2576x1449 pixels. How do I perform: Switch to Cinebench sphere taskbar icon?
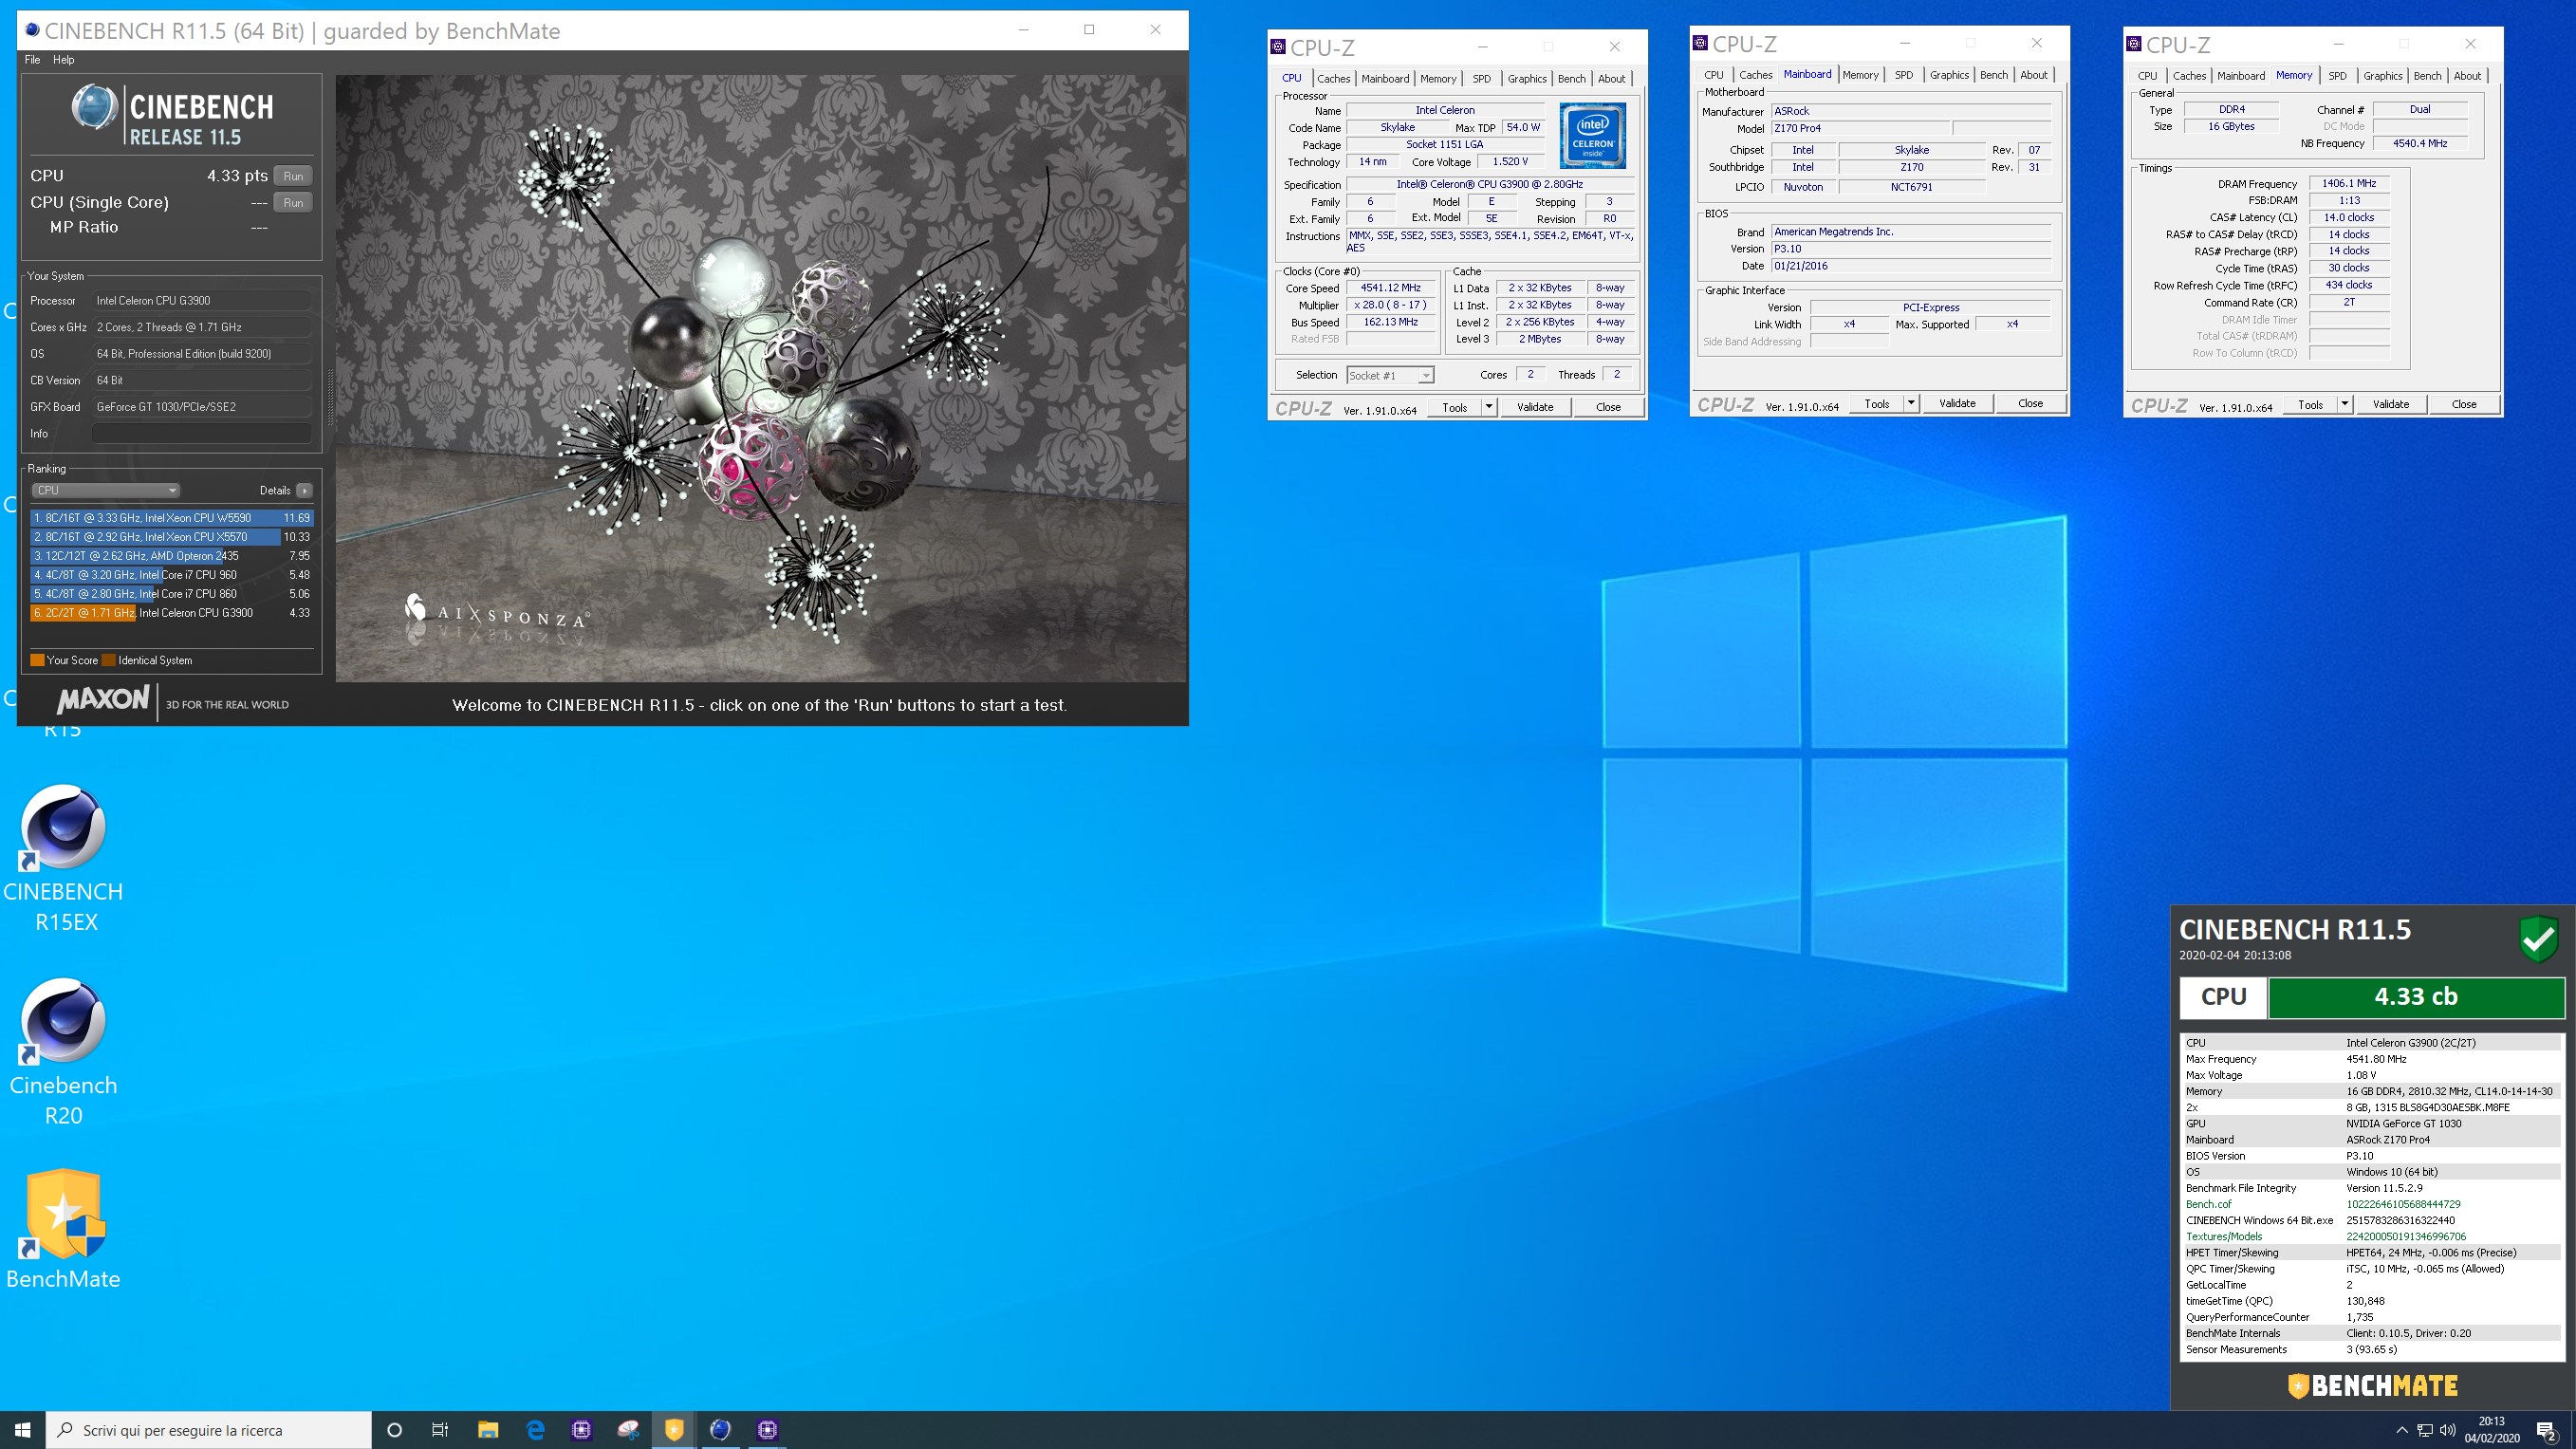coord(720,1430)
